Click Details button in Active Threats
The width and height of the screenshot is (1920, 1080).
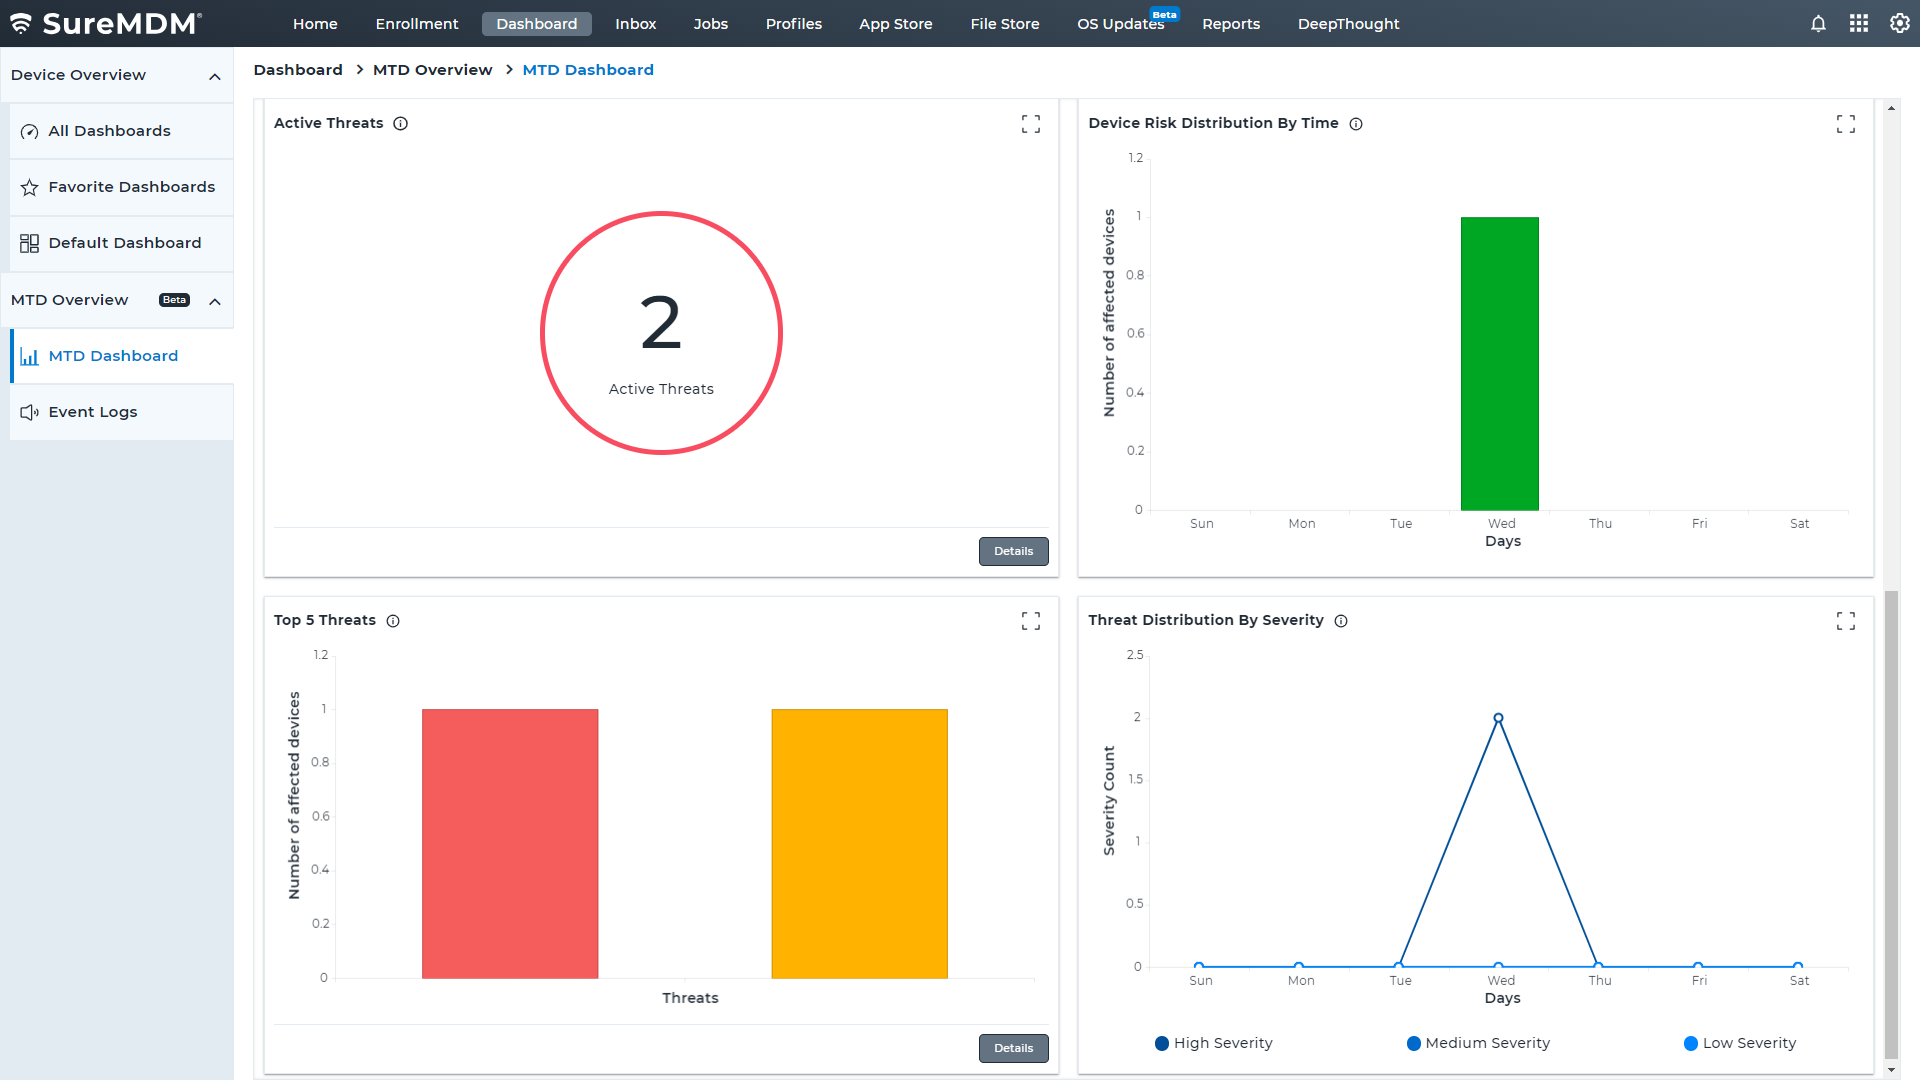[x=1014, y=551]
